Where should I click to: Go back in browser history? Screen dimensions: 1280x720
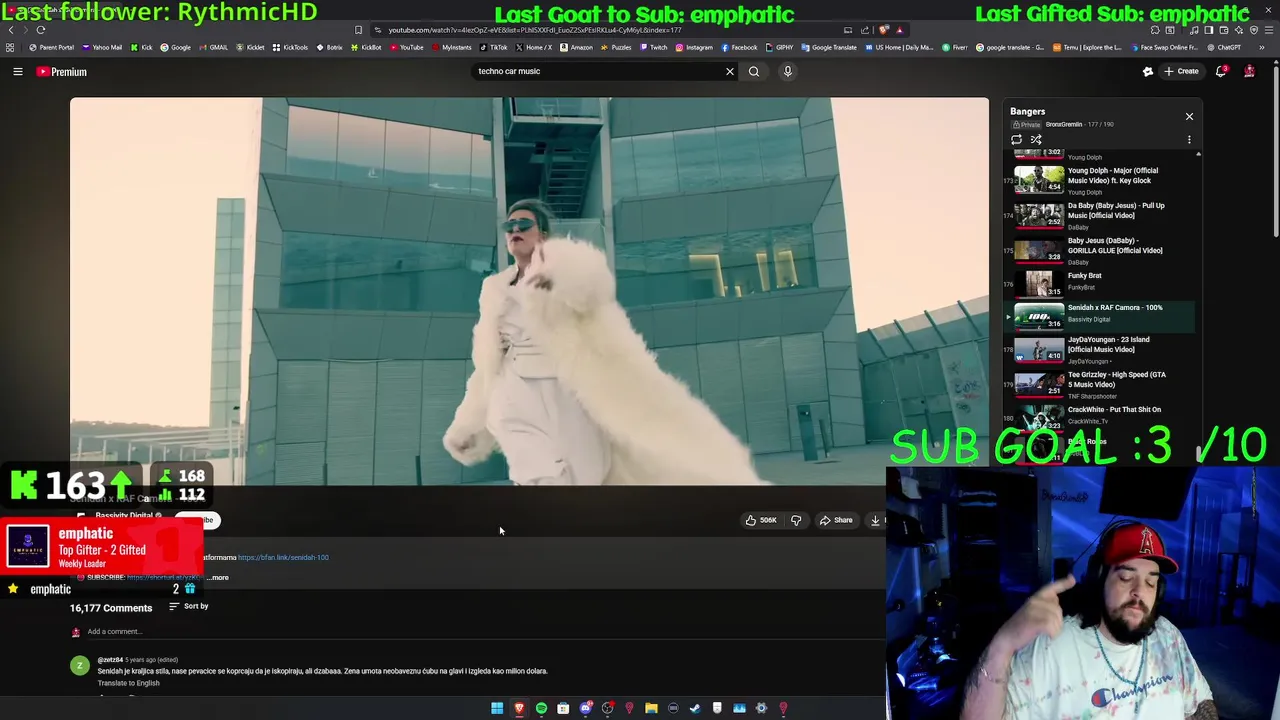point(10,30)
